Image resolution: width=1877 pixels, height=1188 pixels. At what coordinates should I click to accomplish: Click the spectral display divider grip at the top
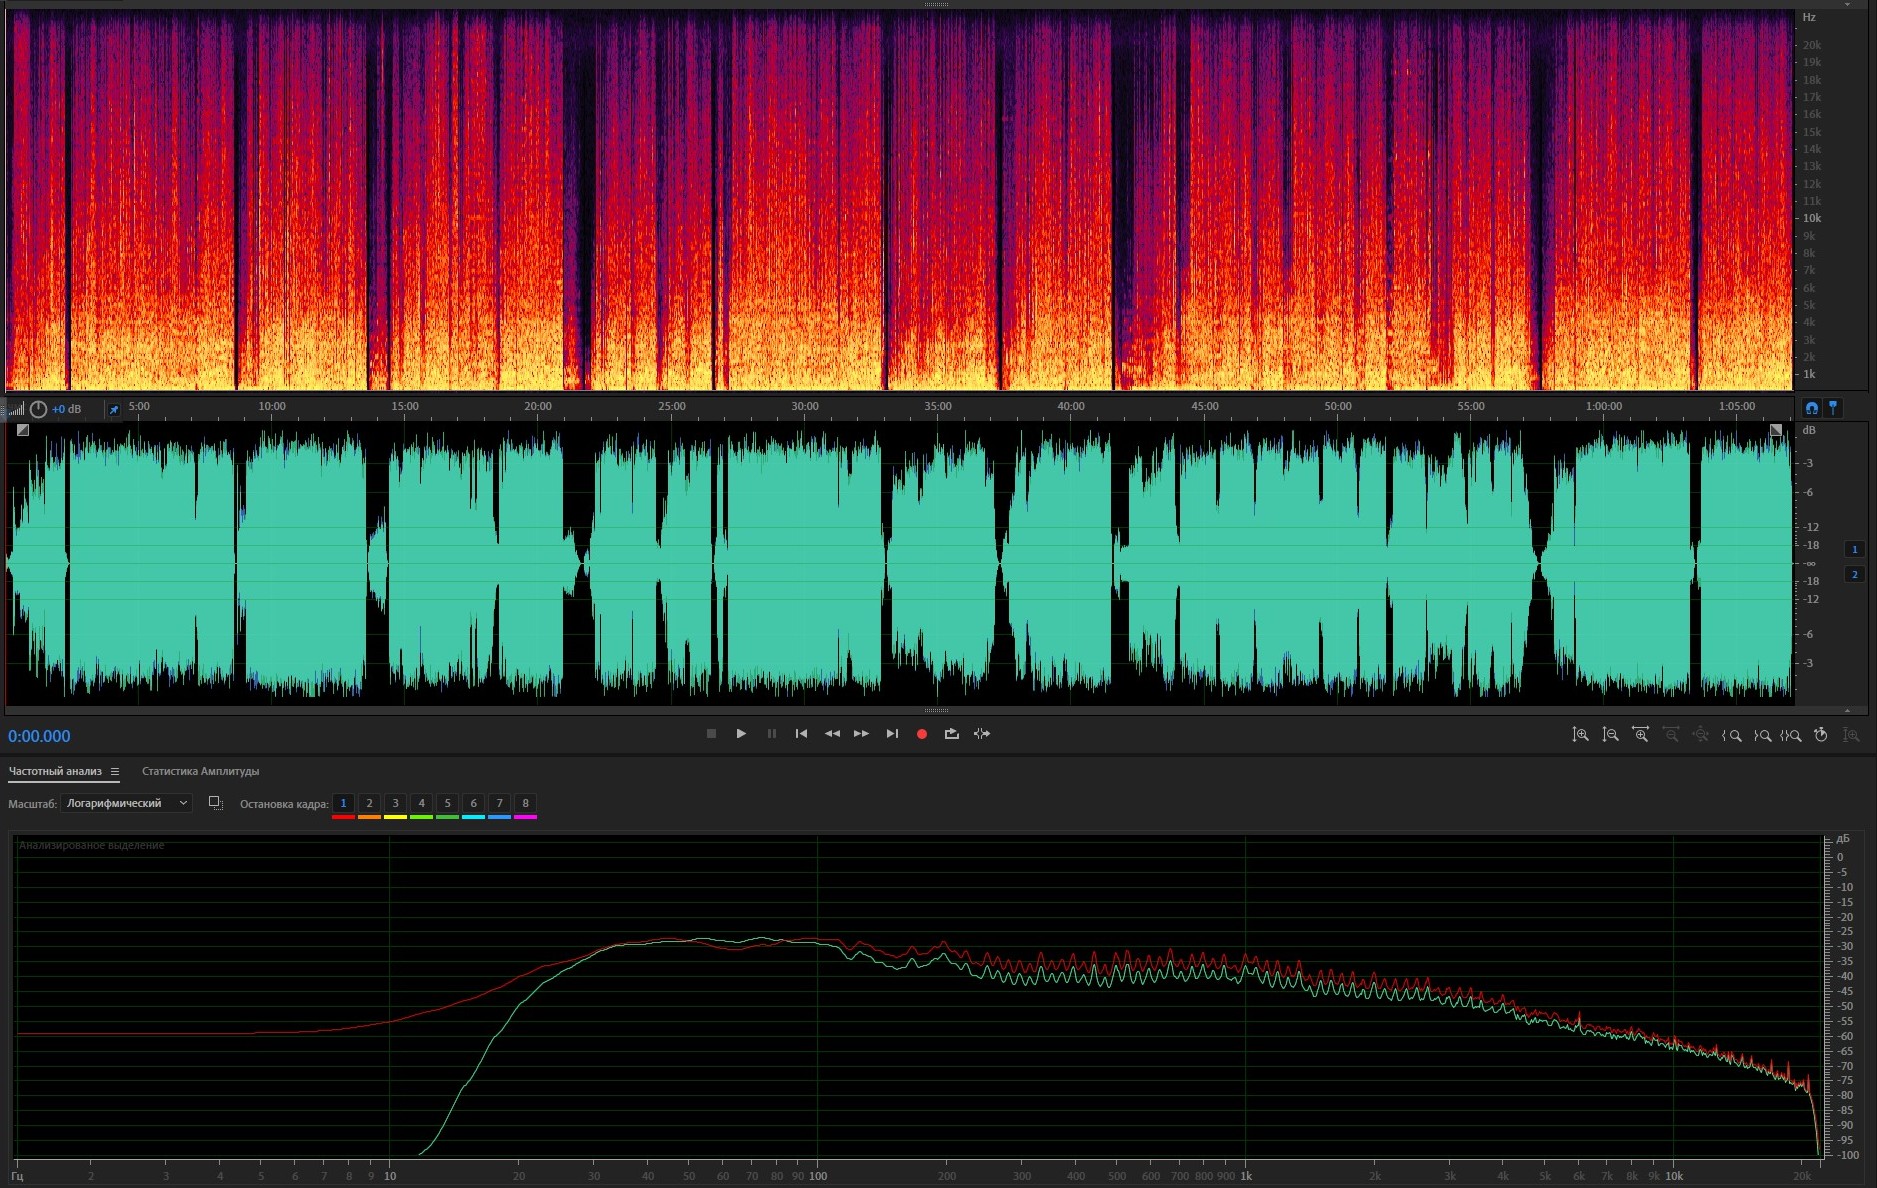pos(937,4)
